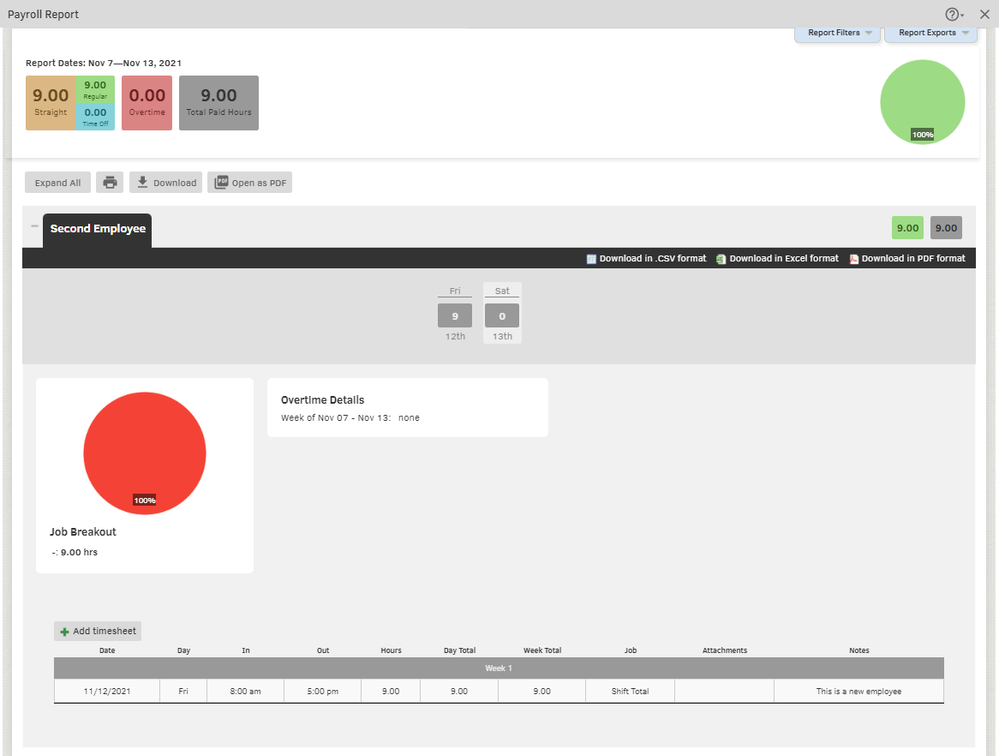Click Open as PDF button
Image resolution: width=999 pixels, height=756 pixels.
(250, 183)
